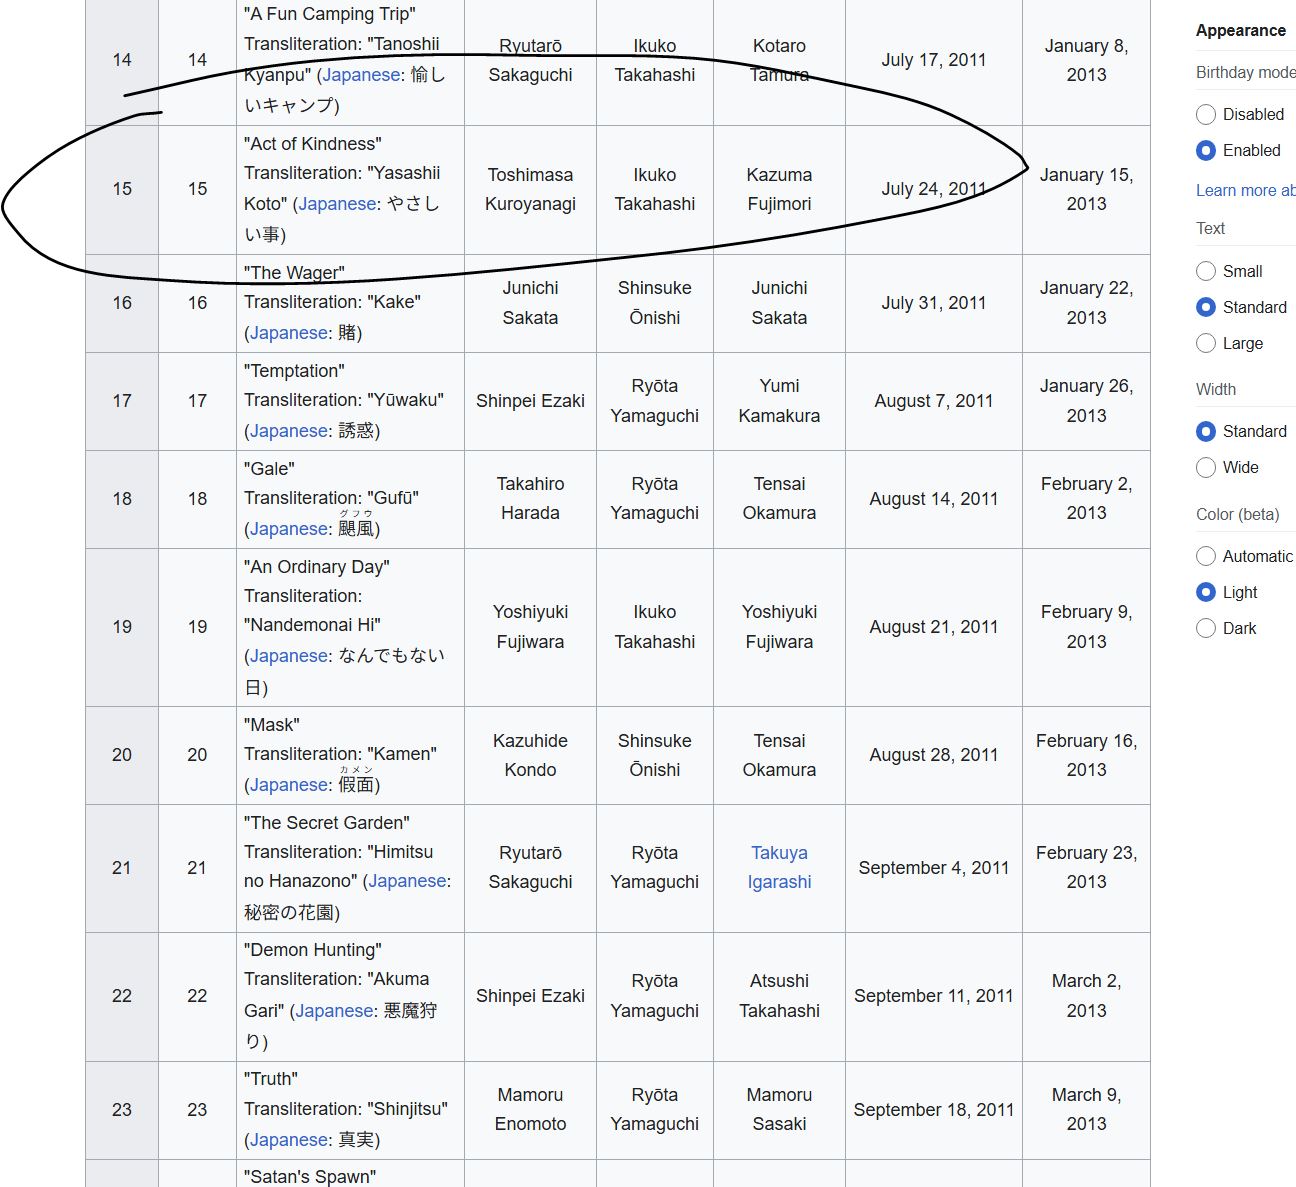The image size is (1296, 1187).
Task: Click "Shinsuke Ōnishi" in the Mask row
Action: pos(655,755)
